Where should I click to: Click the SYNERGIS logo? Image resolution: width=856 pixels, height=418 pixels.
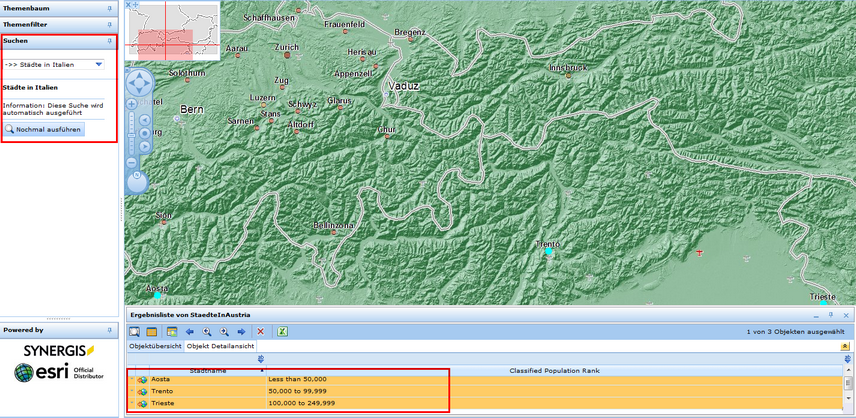tap(59, 350)
